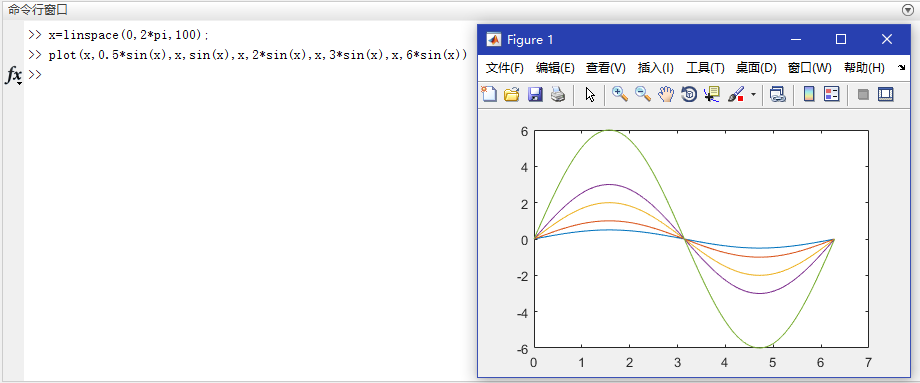The width and height of the screenshot is (920, 383).
Task: Activate the Data Cursor tool
Action: point(712,94)
